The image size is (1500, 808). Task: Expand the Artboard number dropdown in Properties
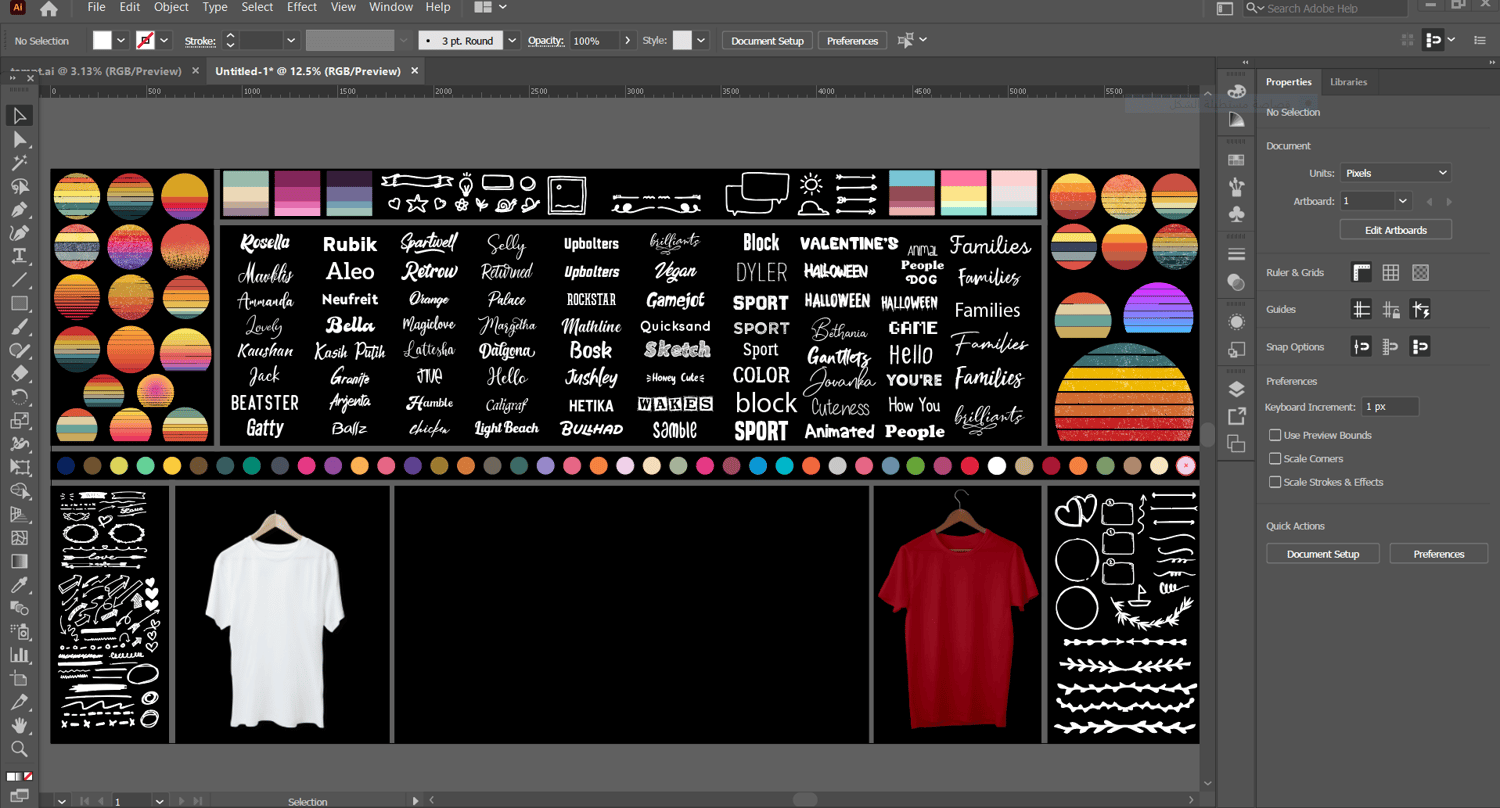pos(1403,201)
